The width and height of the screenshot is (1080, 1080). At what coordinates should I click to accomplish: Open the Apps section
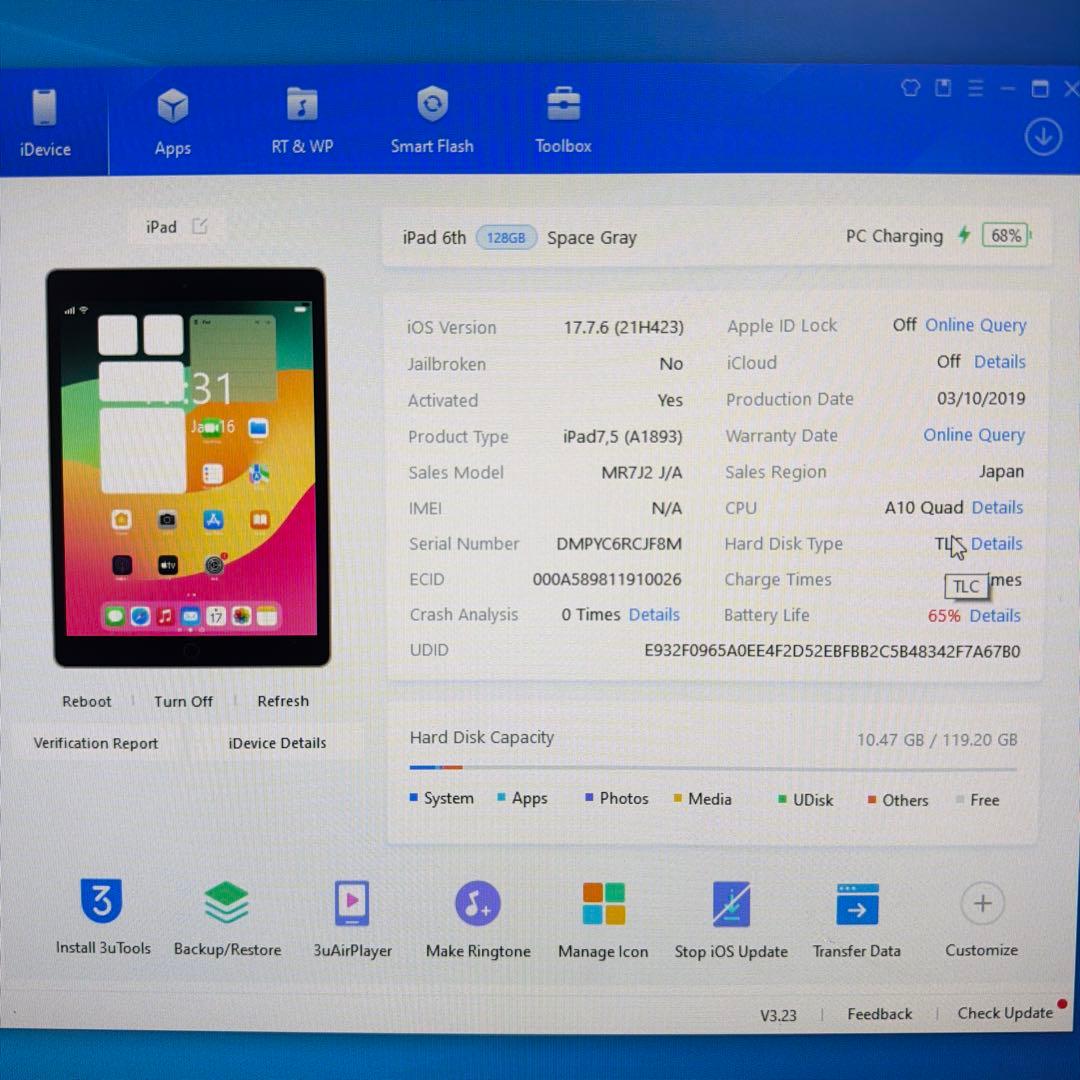(x=172, y=117)
